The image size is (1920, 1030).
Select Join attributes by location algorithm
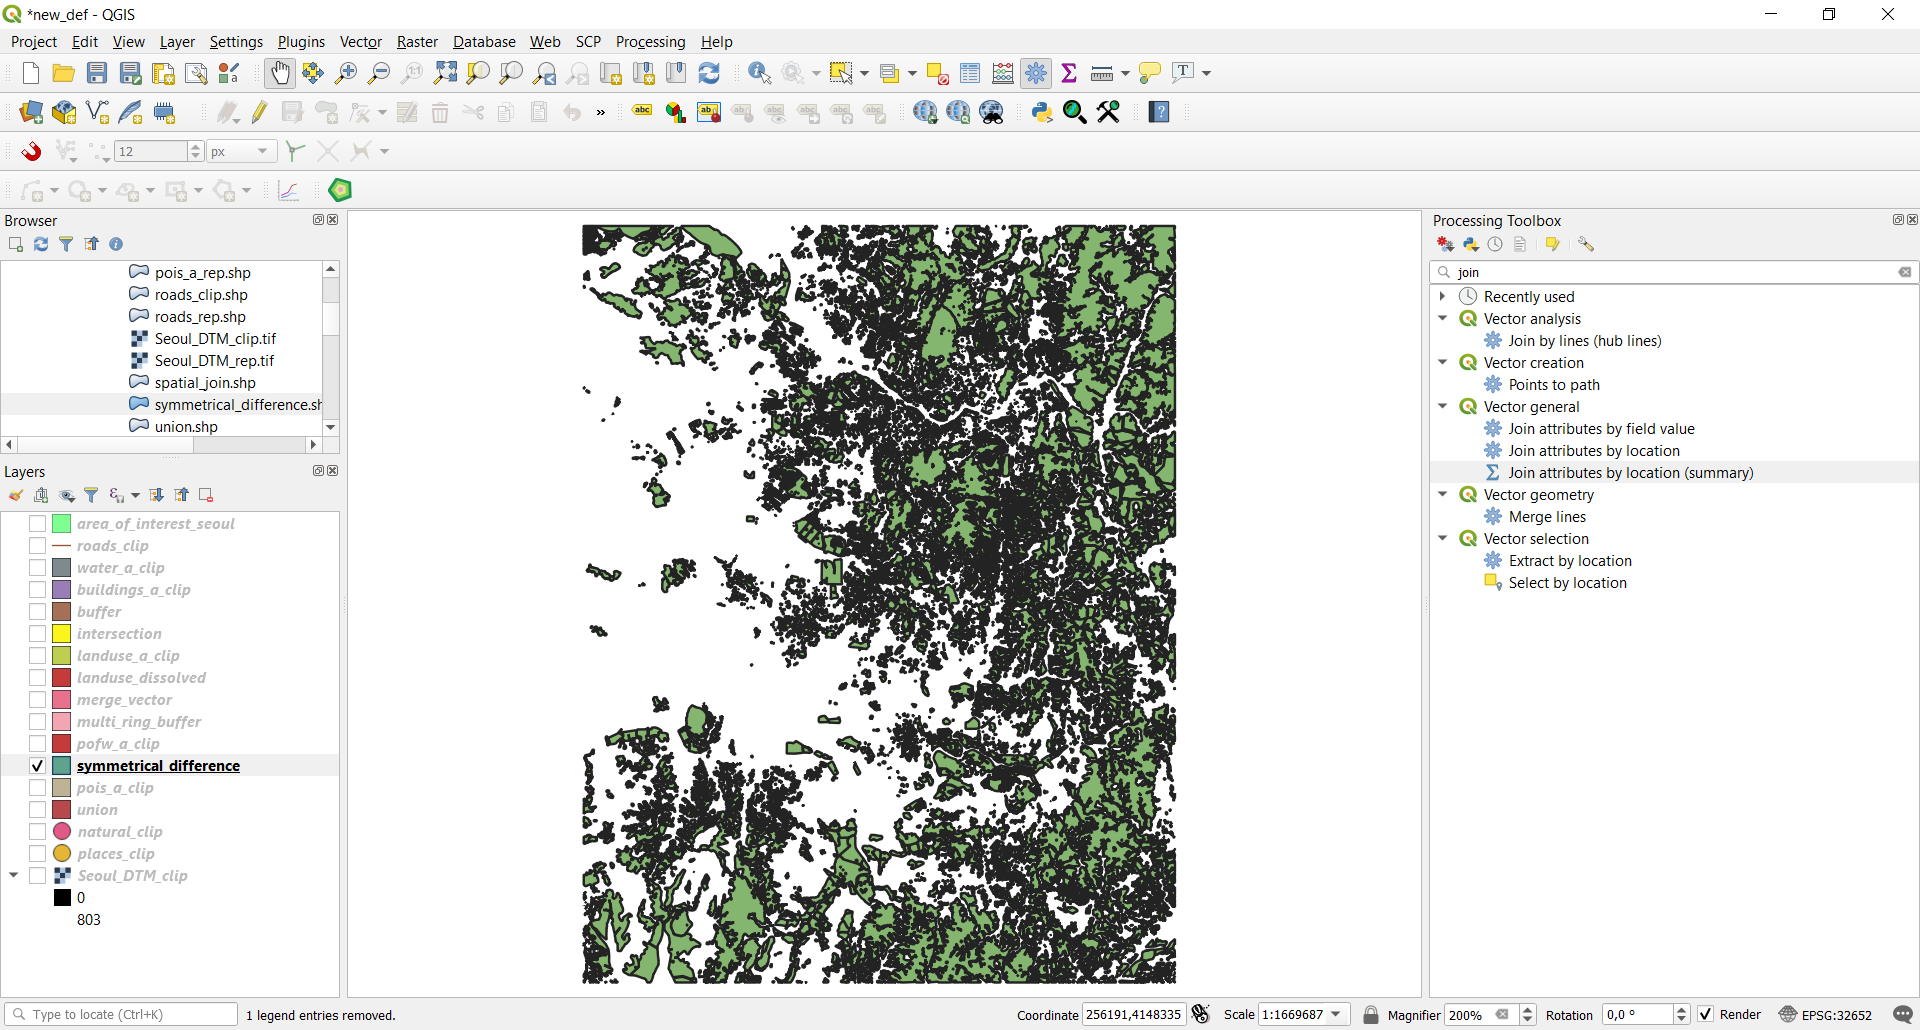[1593, 451]
